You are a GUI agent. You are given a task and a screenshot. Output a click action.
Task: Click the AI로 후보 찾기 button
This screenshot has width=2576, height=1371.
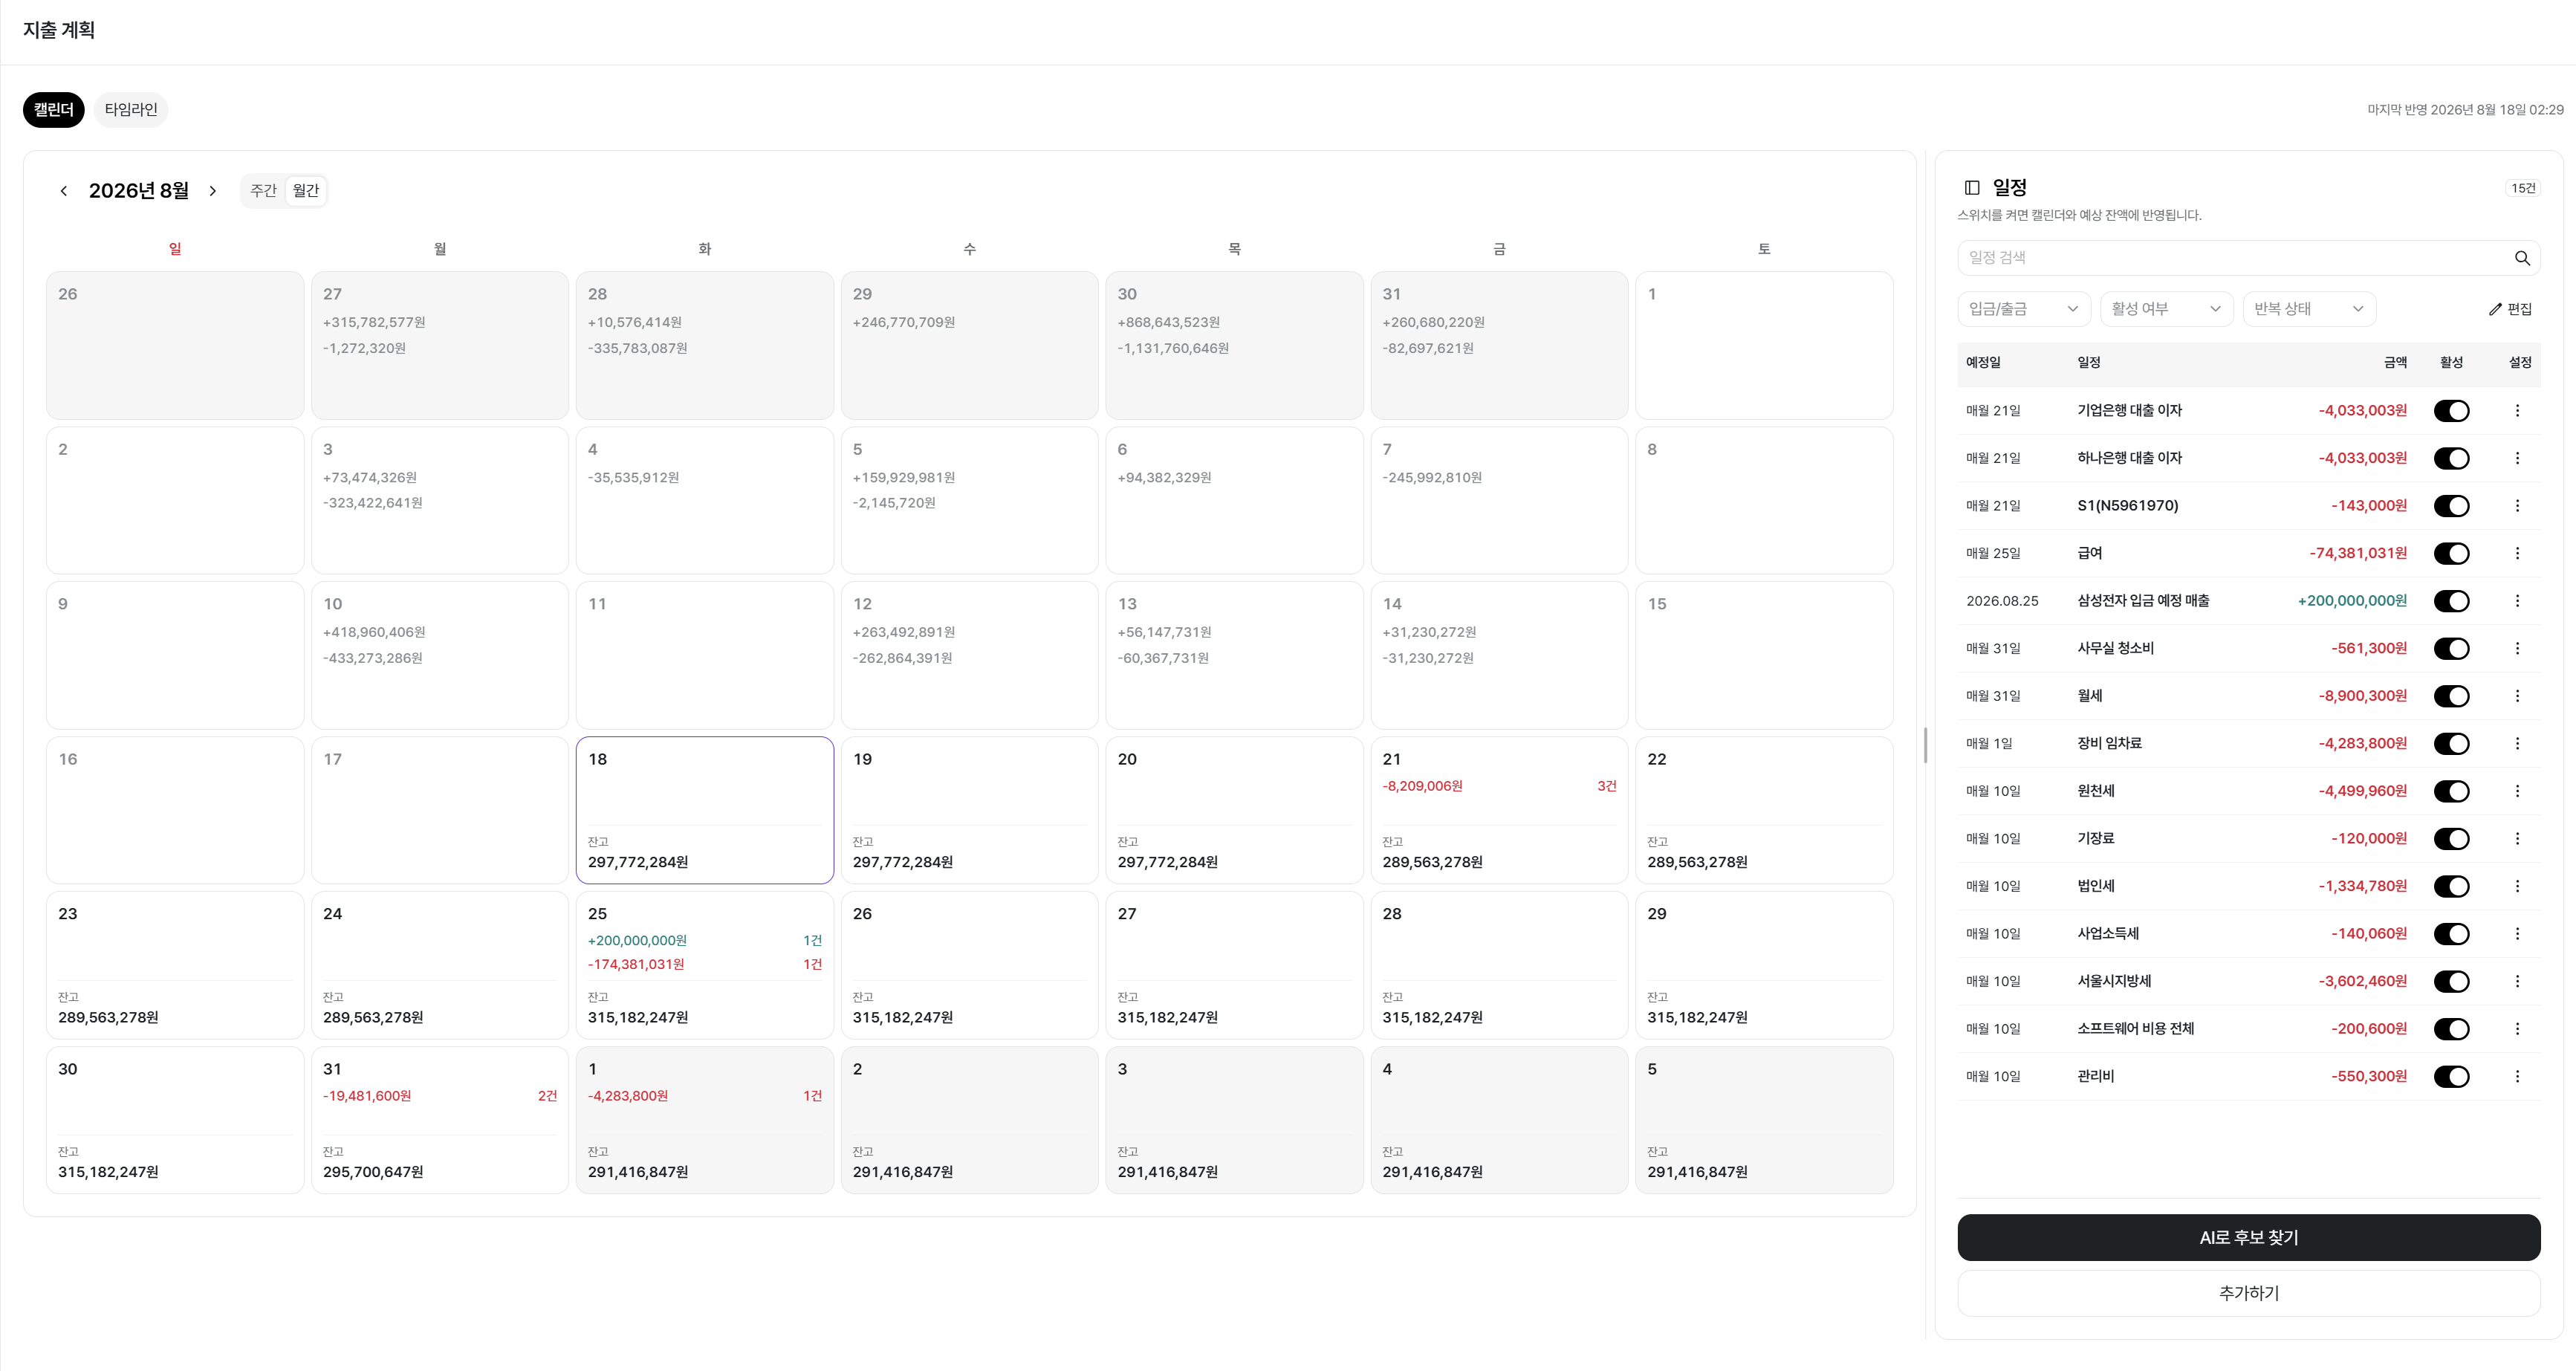click(x=2248, y=1238)
